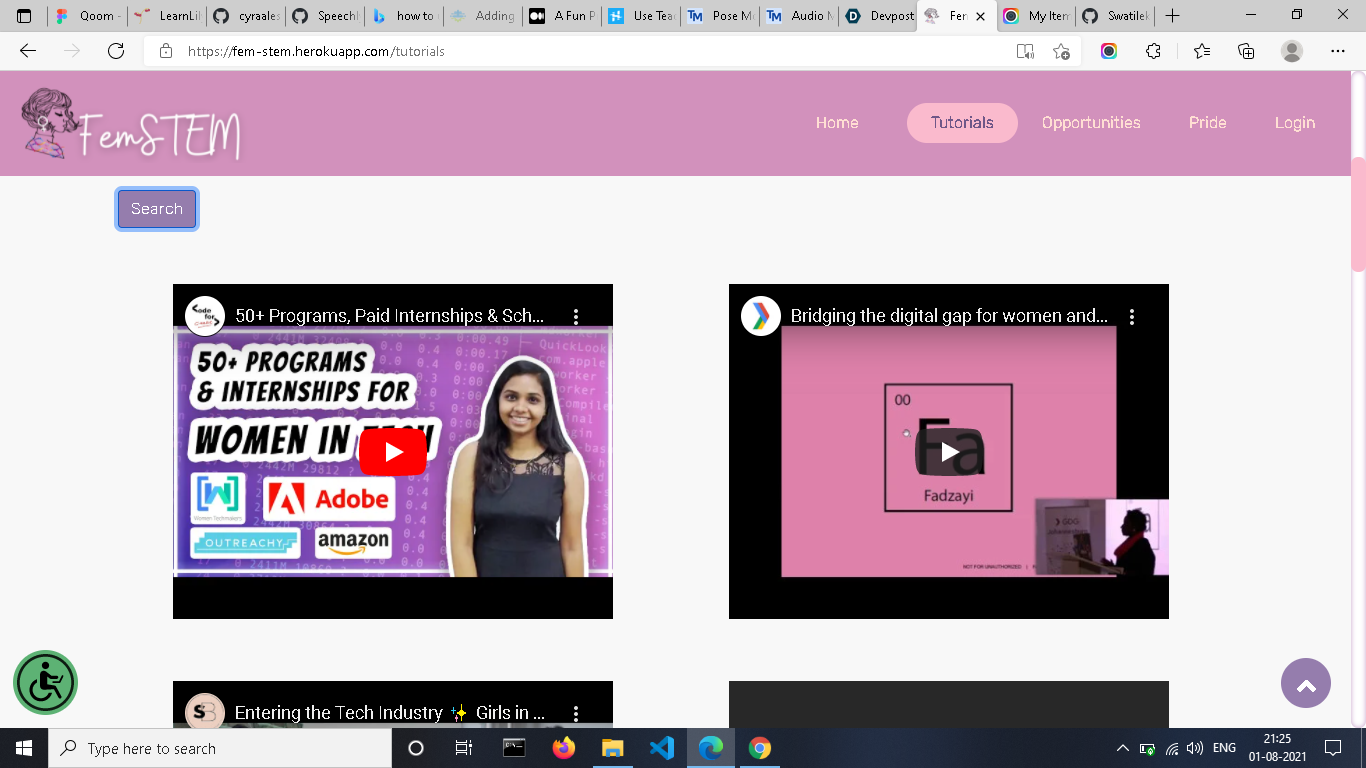Click channel avatar on Entering Tech Industry video
The image size is (1366, 768).
[x=205, y=712]
